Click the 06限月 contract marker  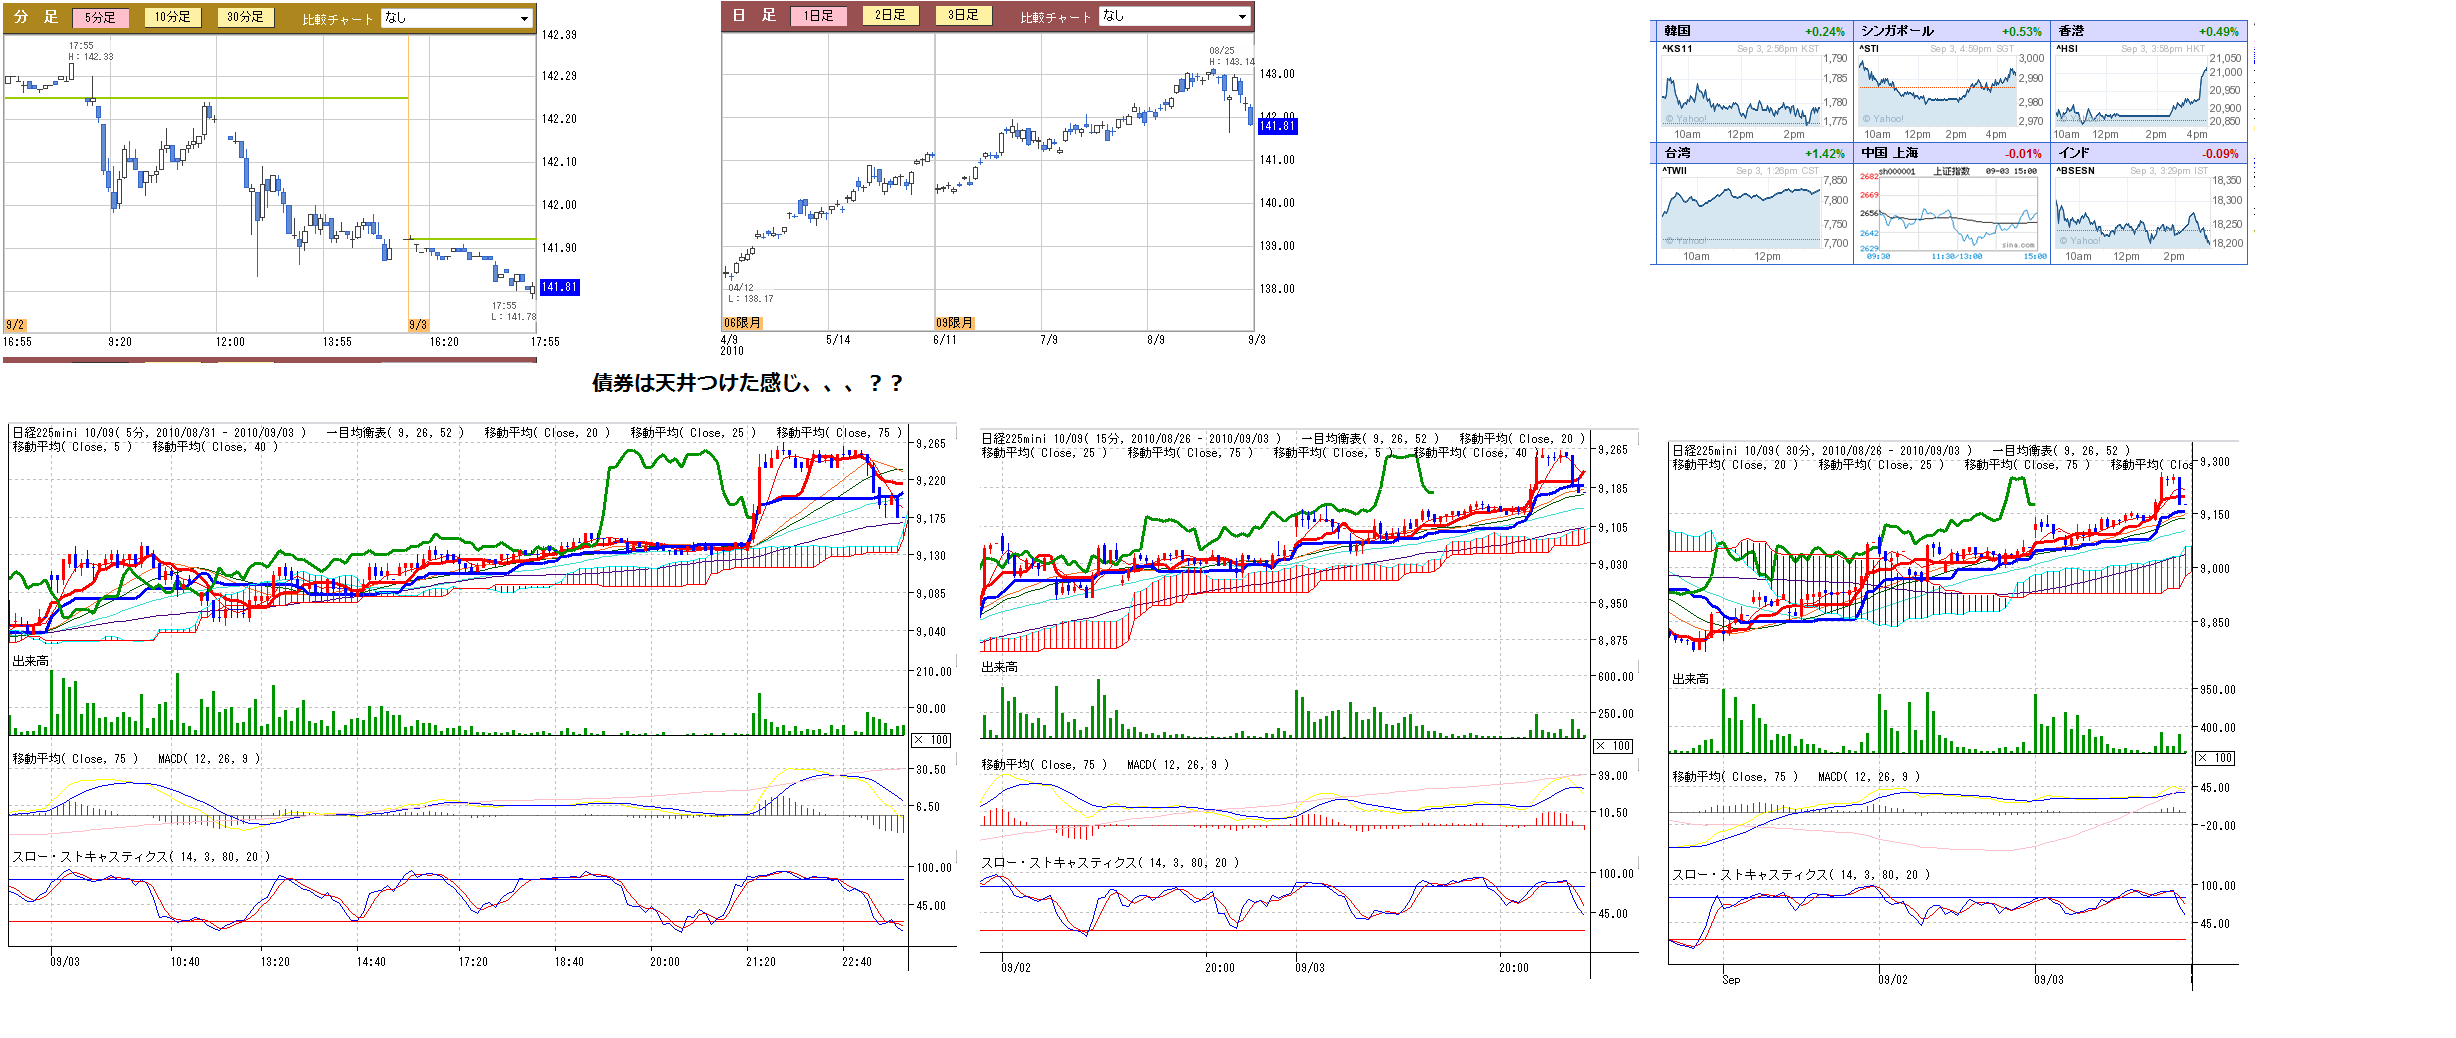(742, 323)
